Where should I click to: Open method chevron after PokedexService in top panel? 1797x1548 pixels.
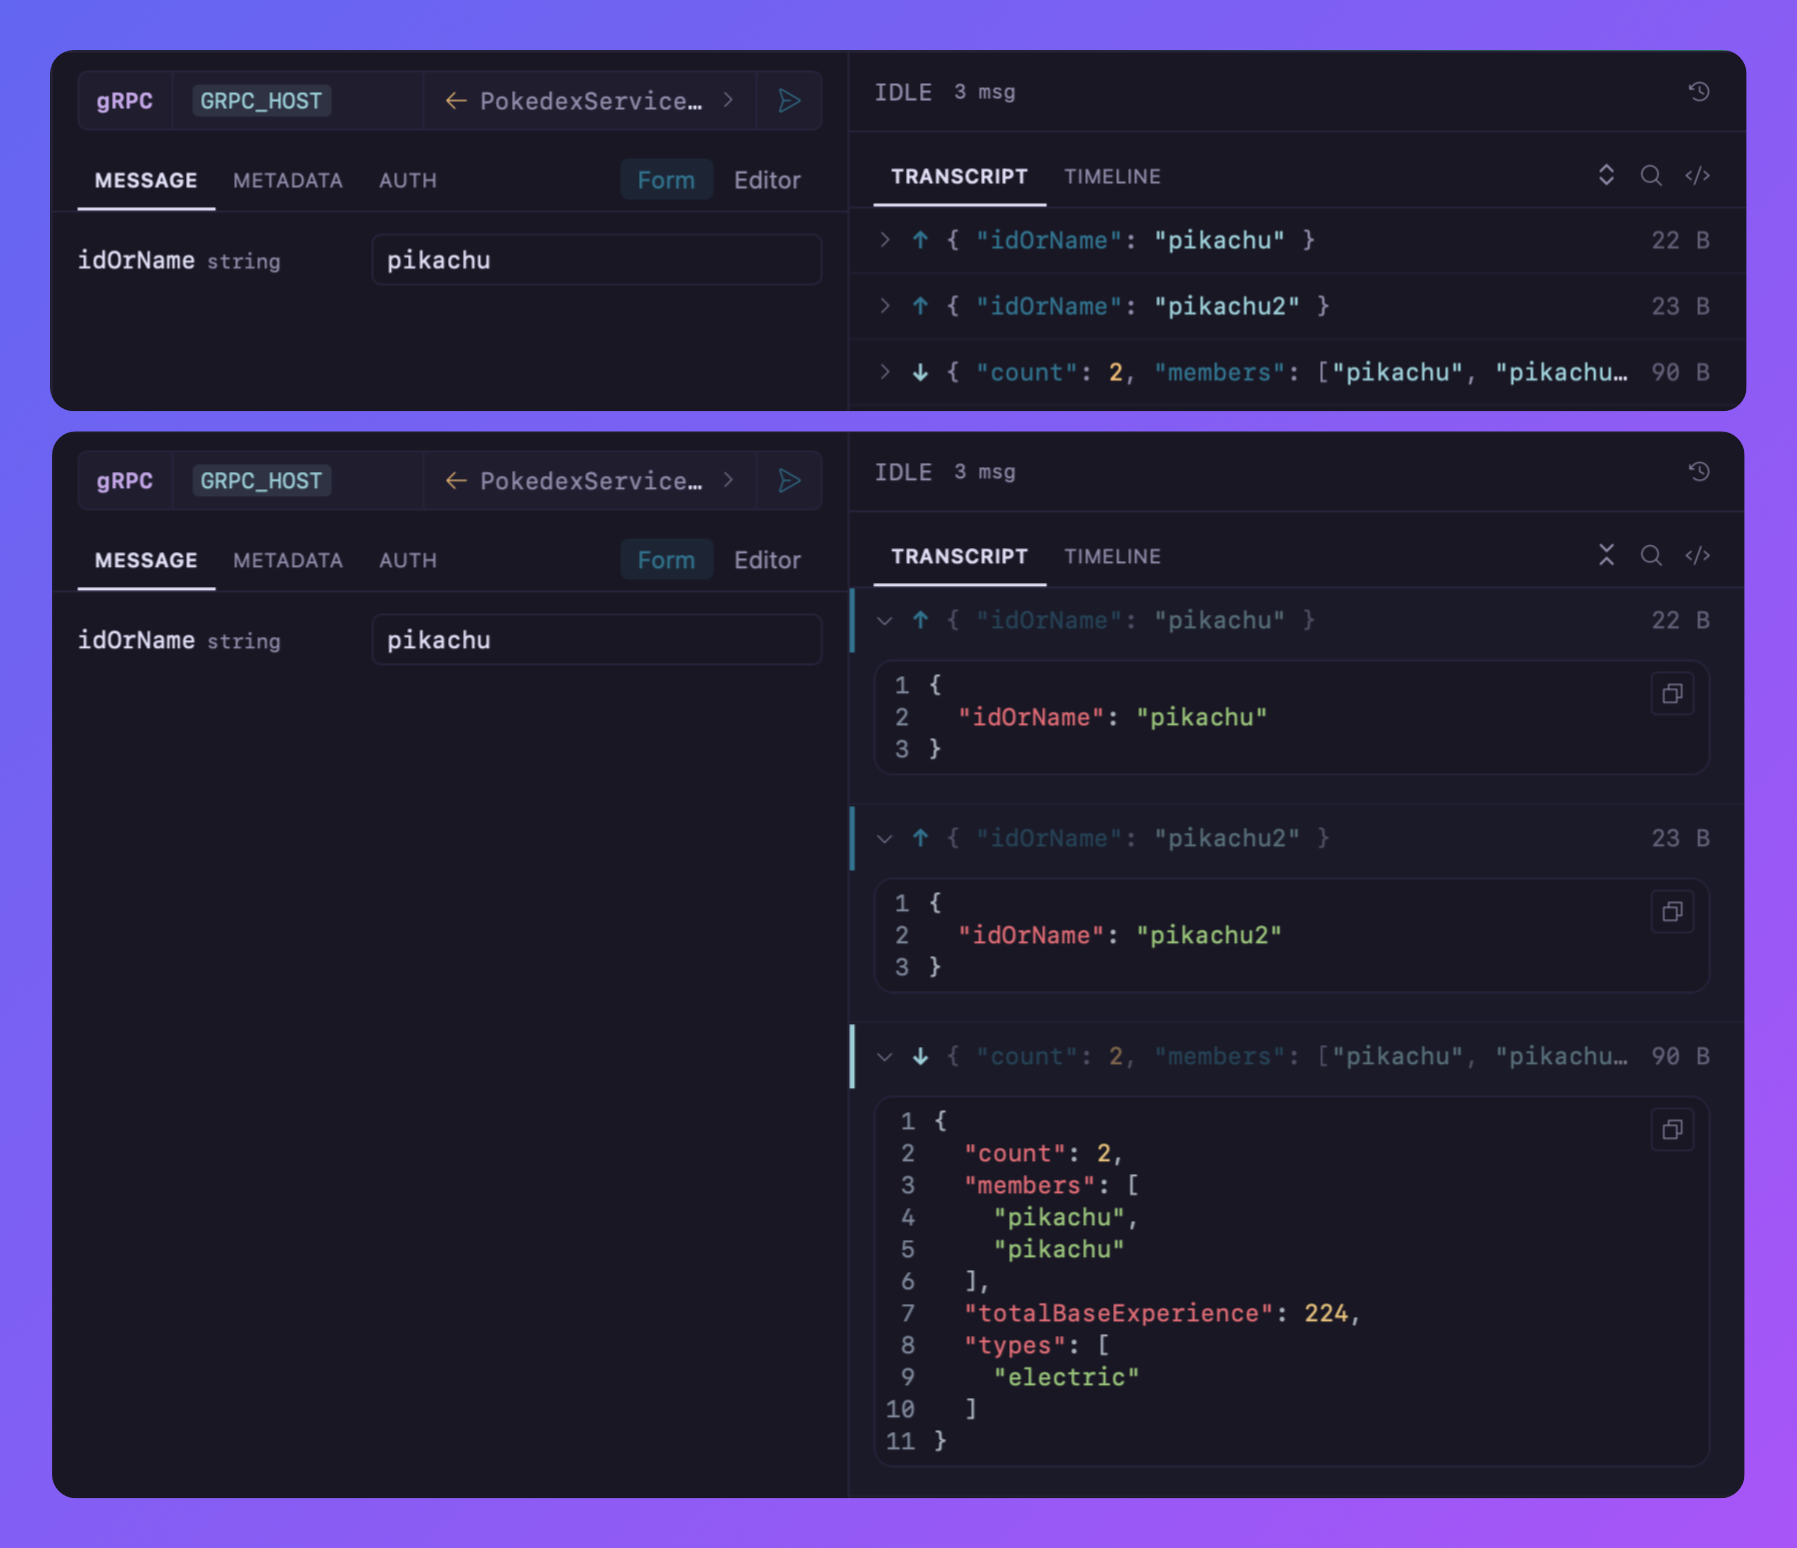(729, 101)
